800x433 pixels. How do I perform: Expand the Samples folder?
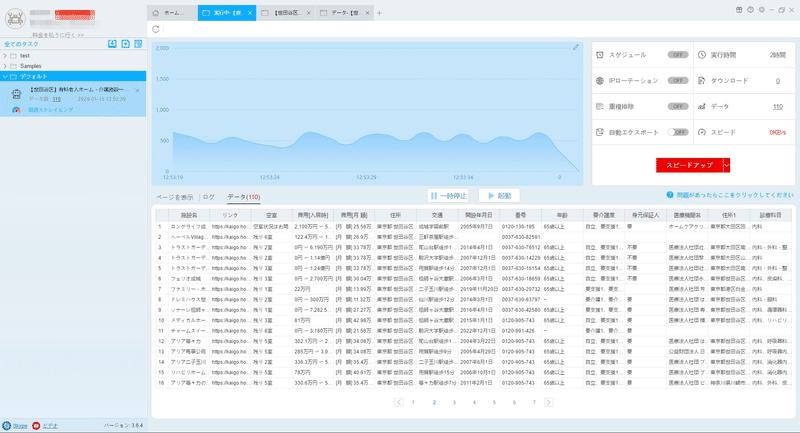(x=5, y=66)
